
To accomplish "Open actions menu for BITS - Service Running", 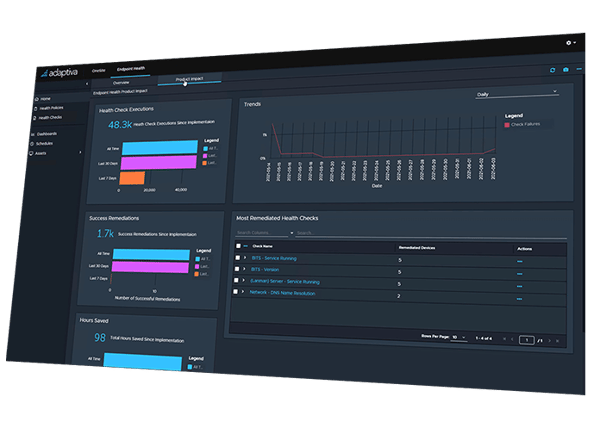I will click(520, 262).
